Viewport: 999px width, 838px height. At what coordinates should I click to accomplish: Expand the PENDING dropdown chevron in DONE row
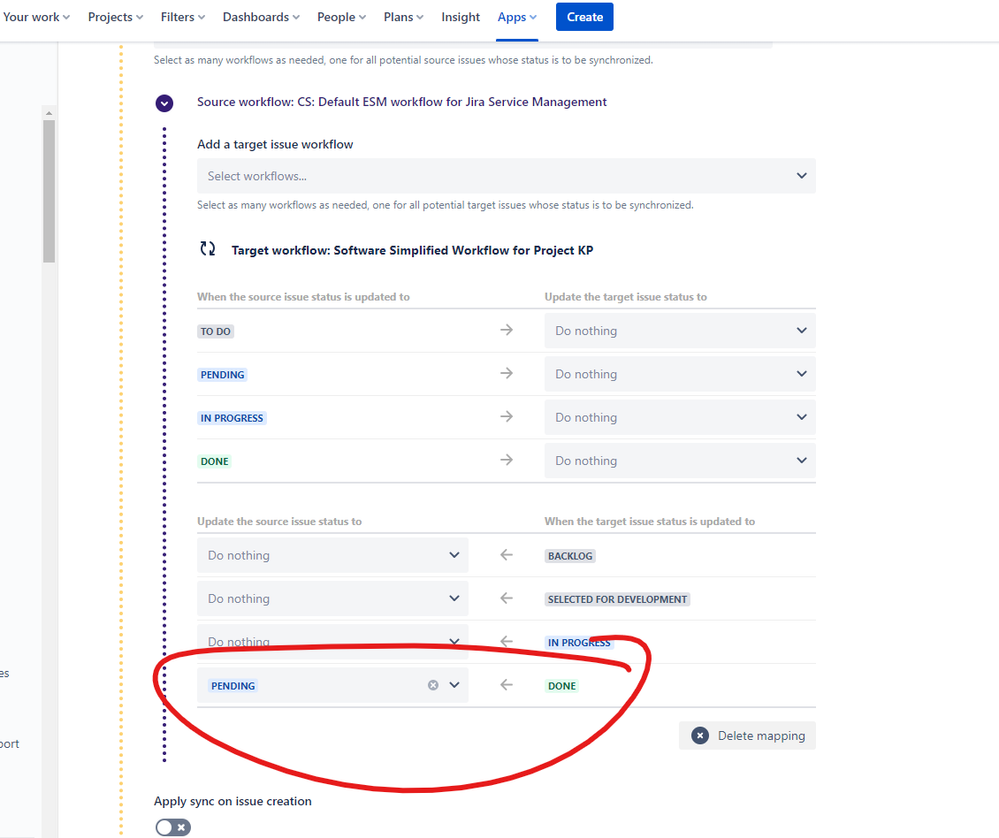point(454,685)
